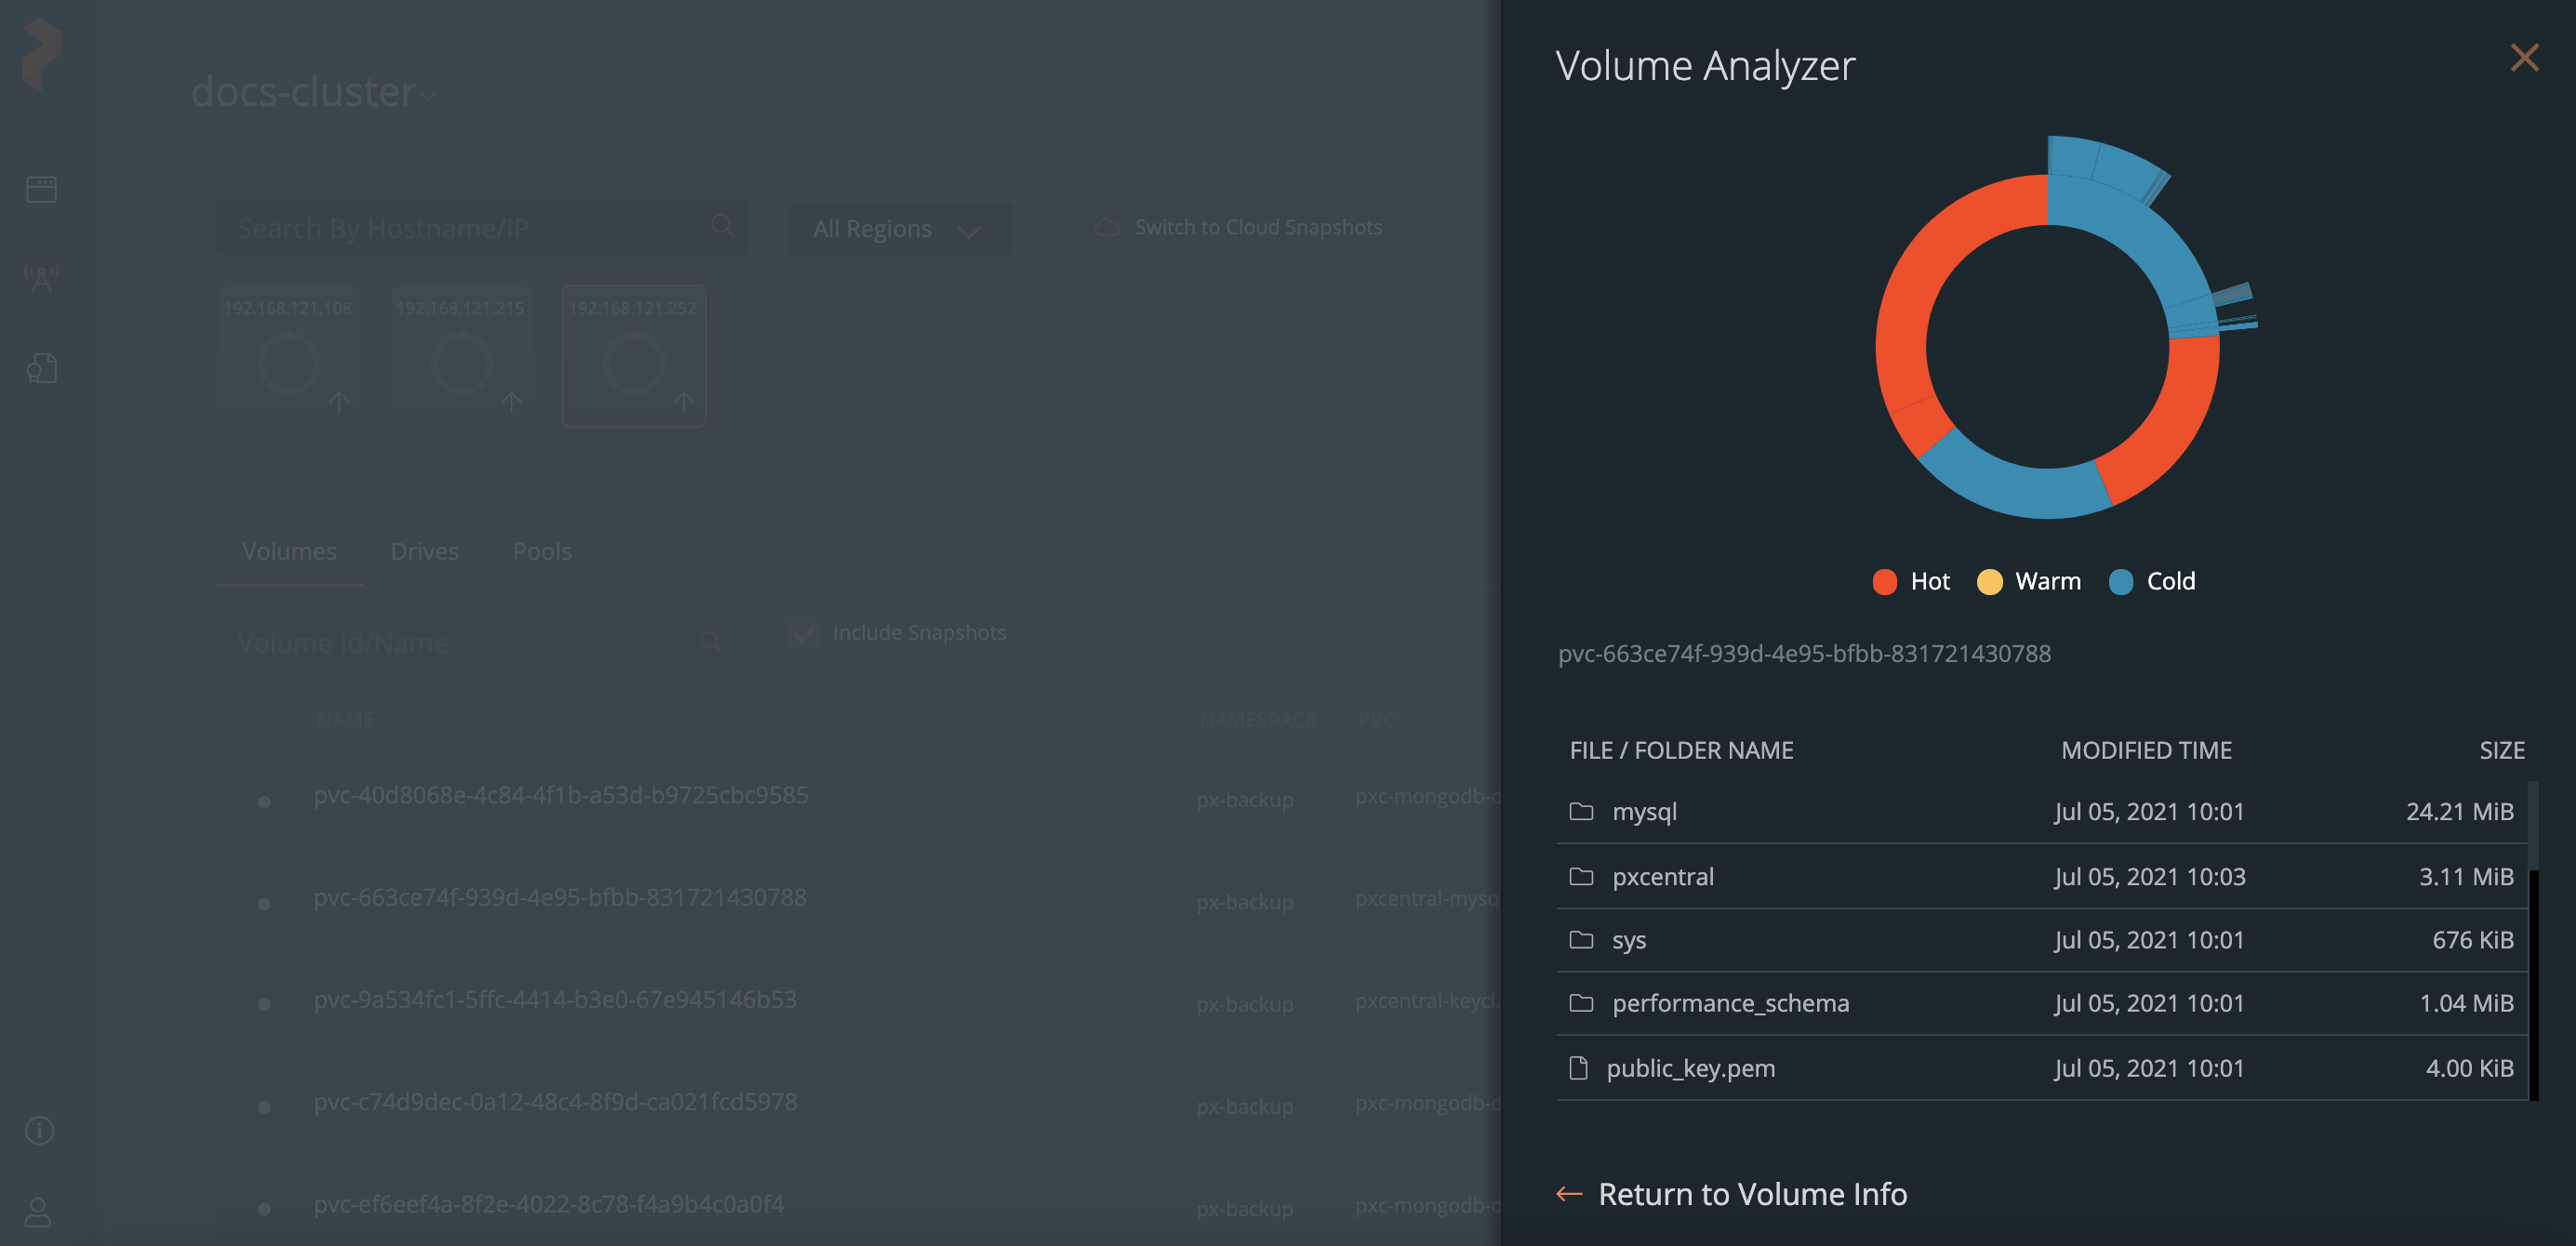The height and width of the screenshot is (1246, 2576).
Task: Toggle Hot legend item in chart
Action: [x=1911, y=581]
